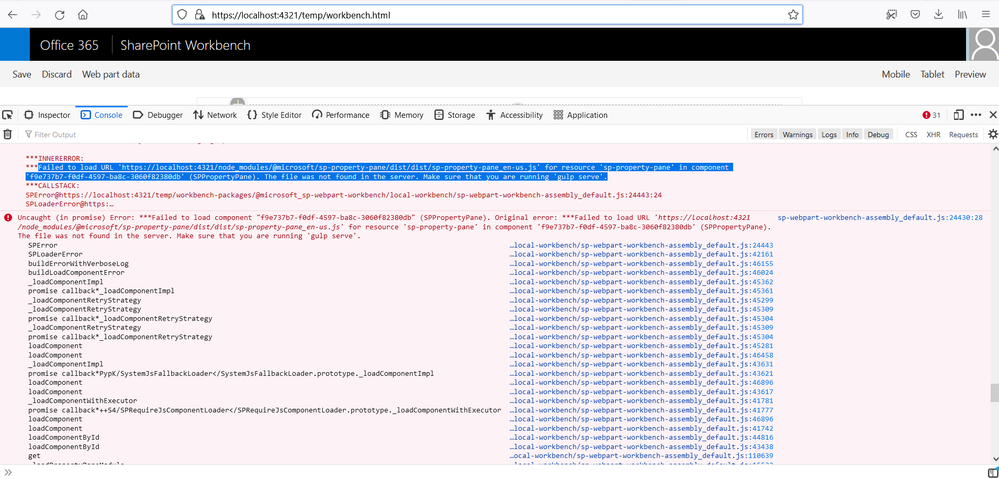999x479 pixels.
Task: Click the URL address bar
Action: pos(487,15)
